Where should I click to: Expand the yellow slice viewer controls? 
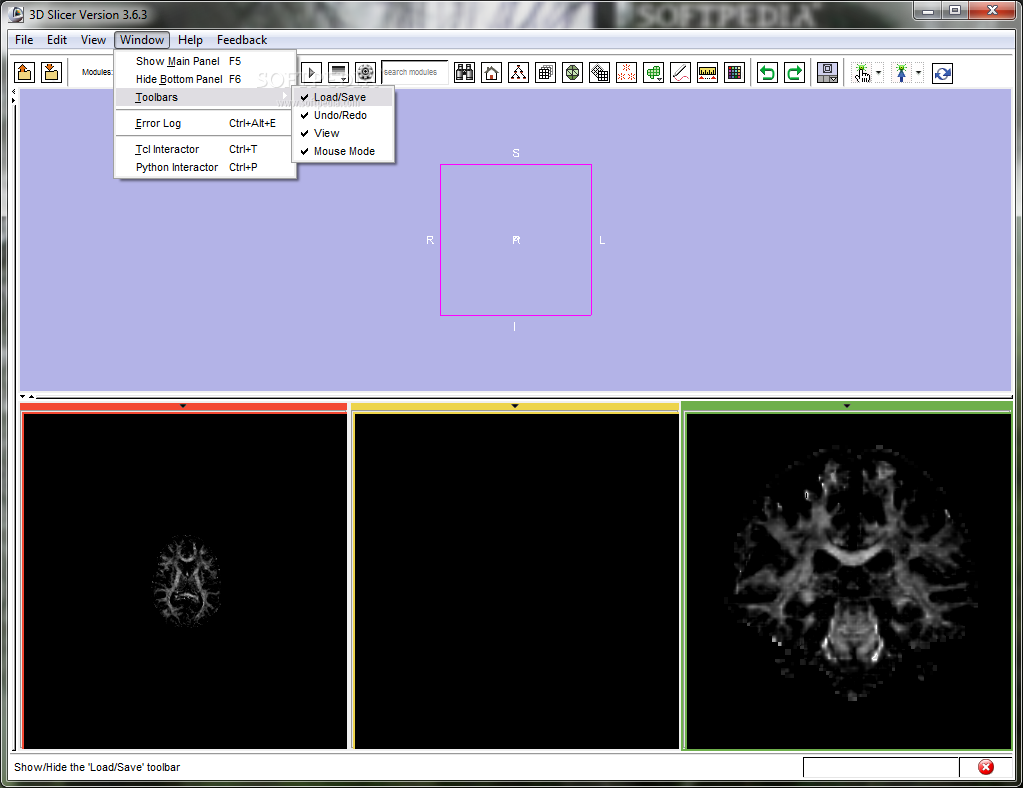coord(515,406)
